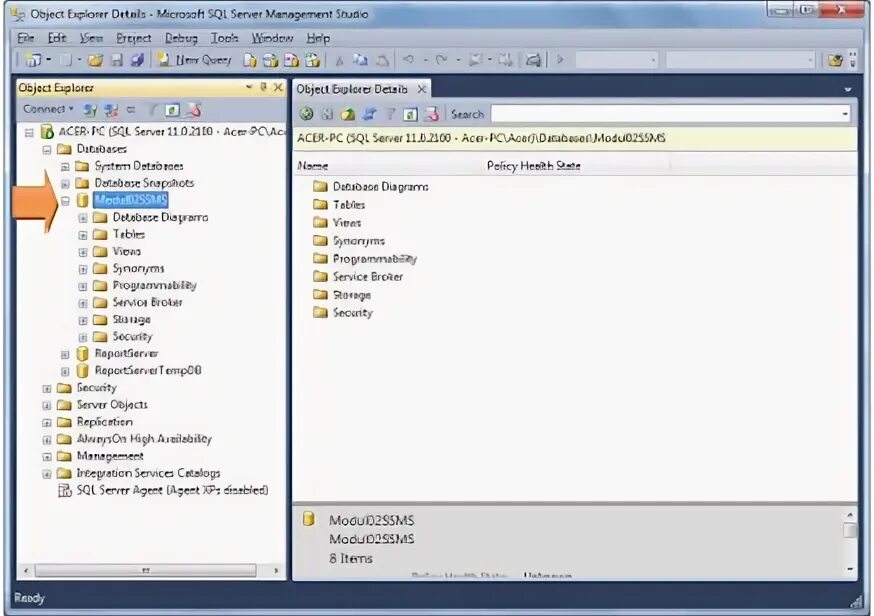Close the Object Explorer panel

click(278, 87)
